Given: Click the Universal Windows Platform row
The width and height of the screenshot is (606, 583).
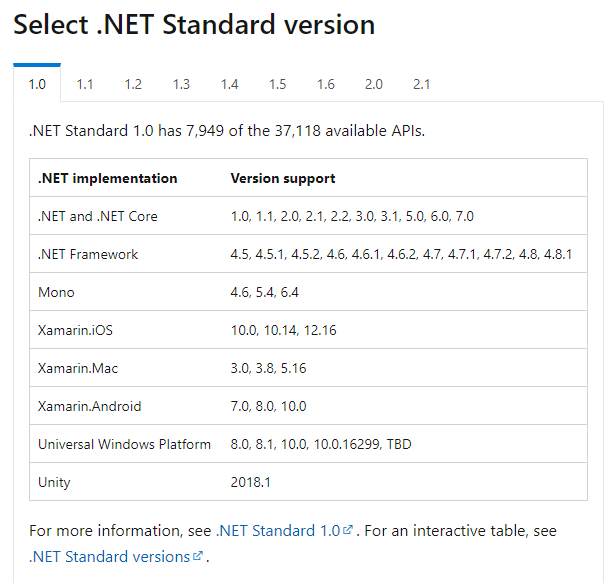Looking at the screenshot, I should coord(308,444).
